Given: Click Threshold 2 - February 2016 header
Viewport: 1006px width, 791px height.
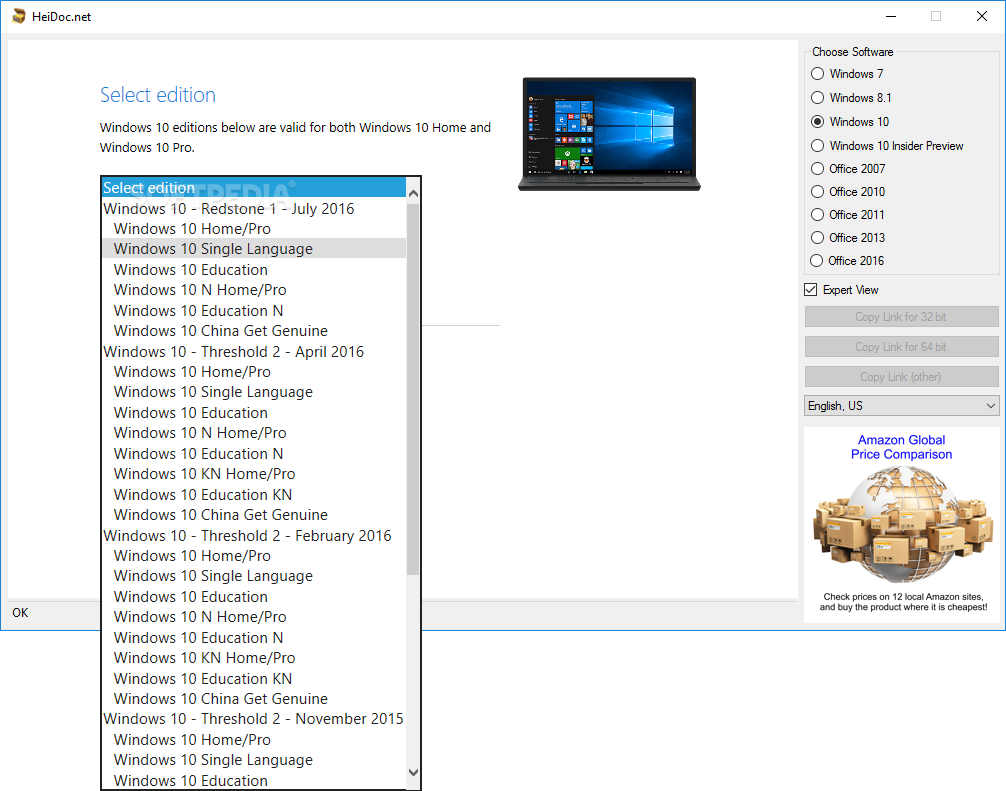Looking at the screenshot, I should (254, 536).
